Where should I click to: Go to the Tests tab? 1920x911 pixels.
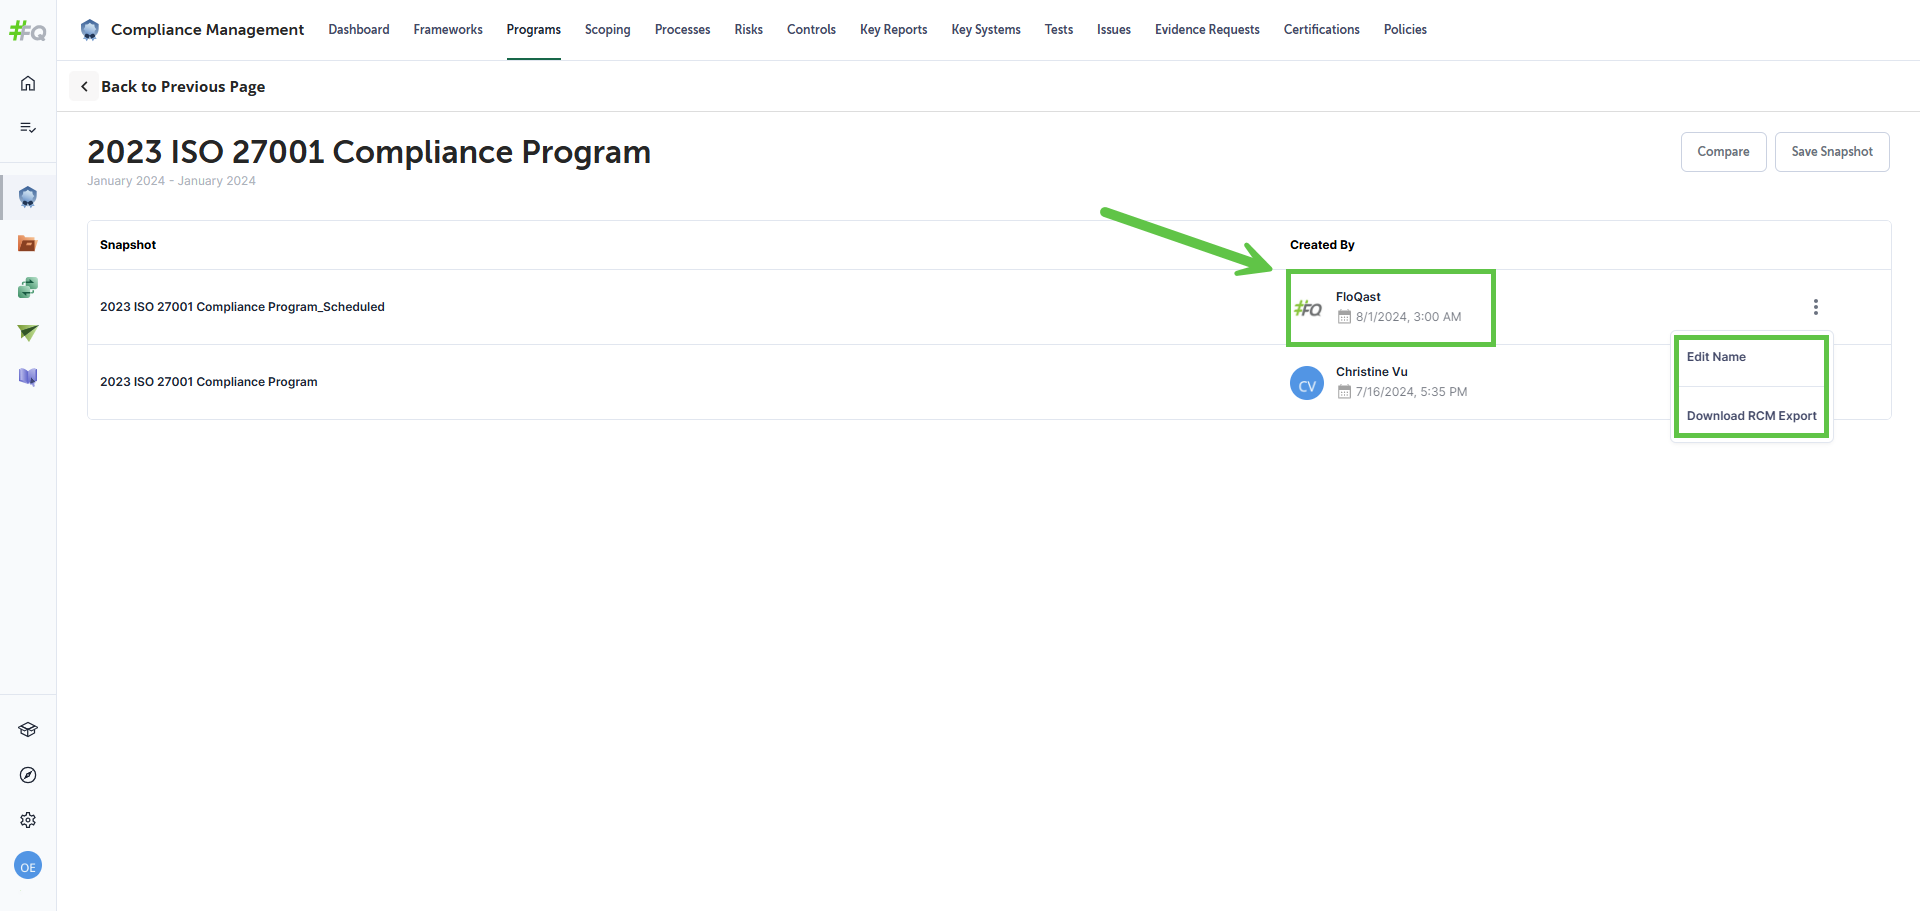point(1059,30)
